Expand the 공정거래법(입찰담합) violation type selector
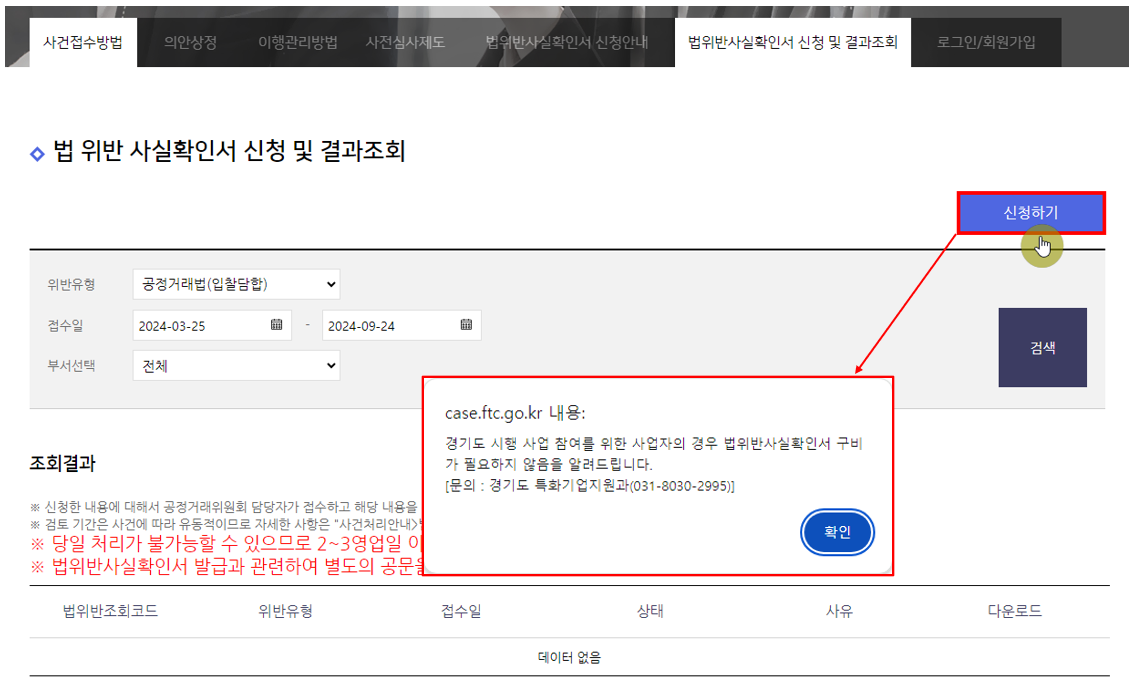1134x684 pixels. (235, 284)
